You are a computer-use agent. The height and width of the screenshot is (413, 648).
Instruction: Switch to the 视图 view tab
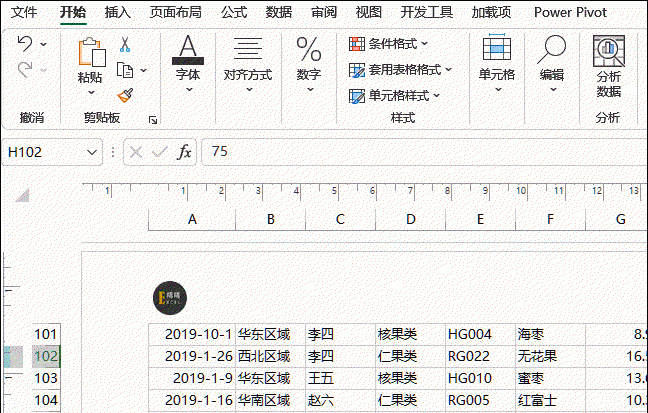tap(369, 12)
